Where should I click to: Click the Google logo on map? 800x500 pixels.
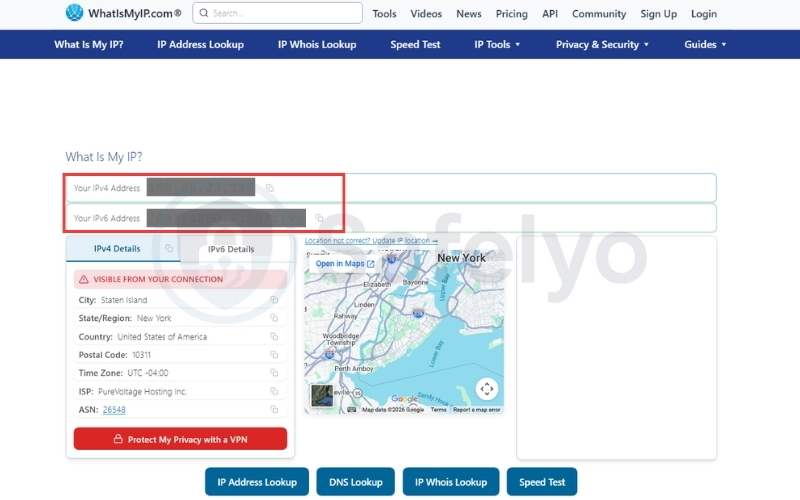[x=404, y=399]
